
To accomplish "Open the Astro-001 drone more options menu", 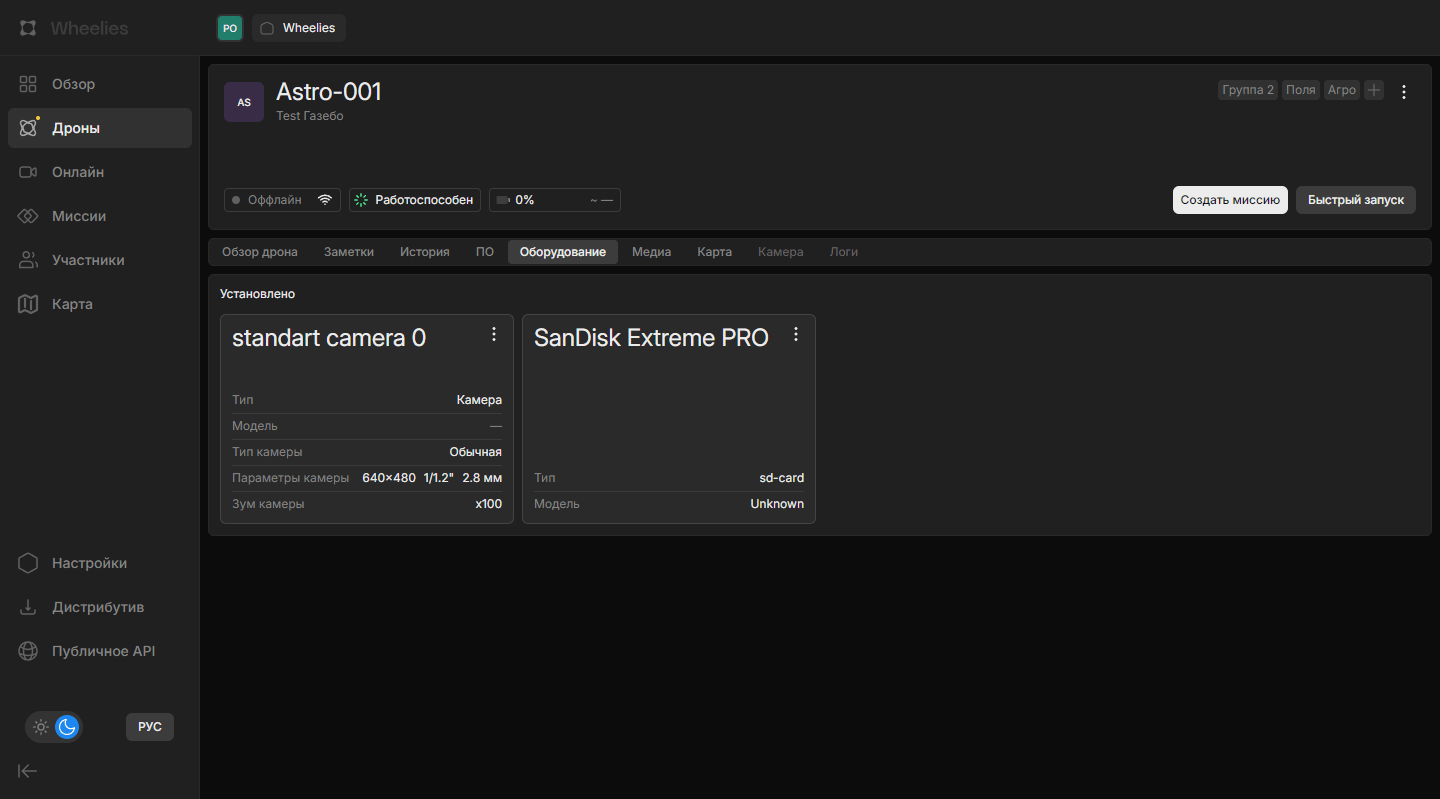I will [1404, 92].
